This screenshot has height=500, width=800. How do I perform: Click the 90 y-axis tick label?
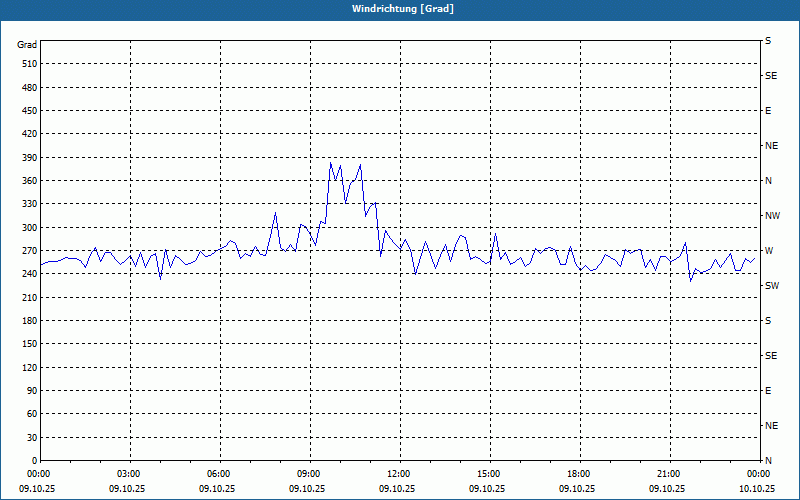pyautogui.click(x=32, y=391)
